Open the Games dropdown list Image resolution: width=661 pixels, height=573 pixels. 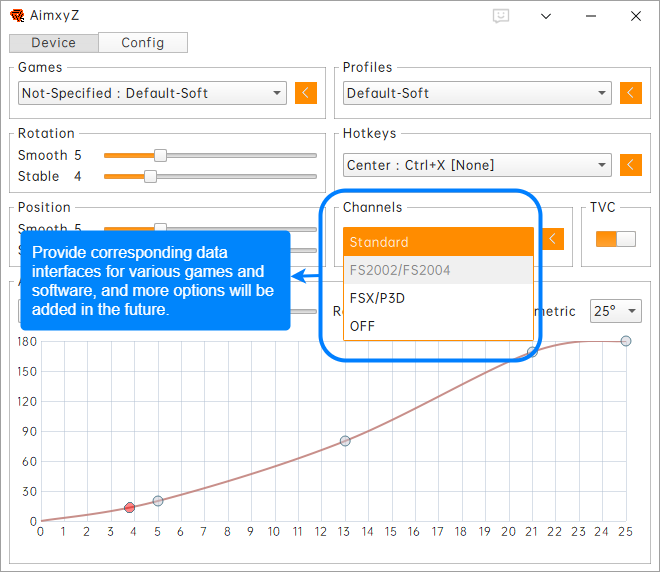point(153,93)
